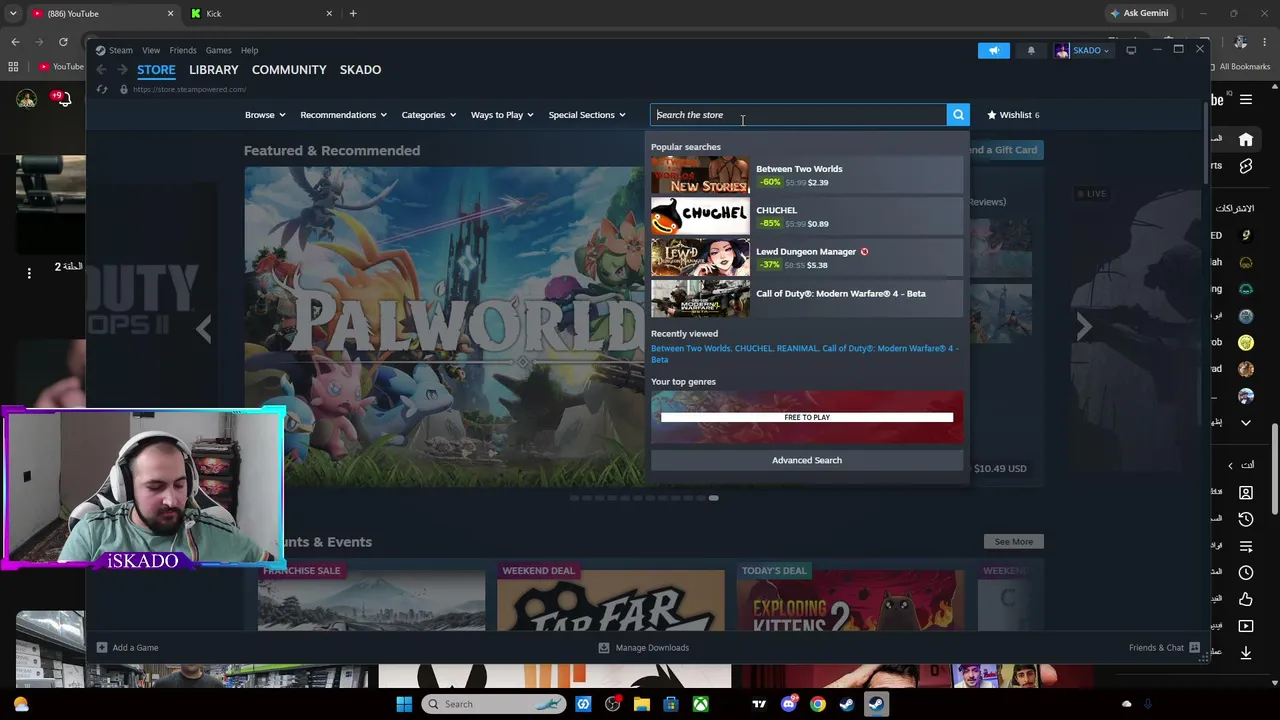The height and width of the screenshot is (720, 1280).
Task: Show the next featured game in carousel
Action: click(x=1084, y=327)
